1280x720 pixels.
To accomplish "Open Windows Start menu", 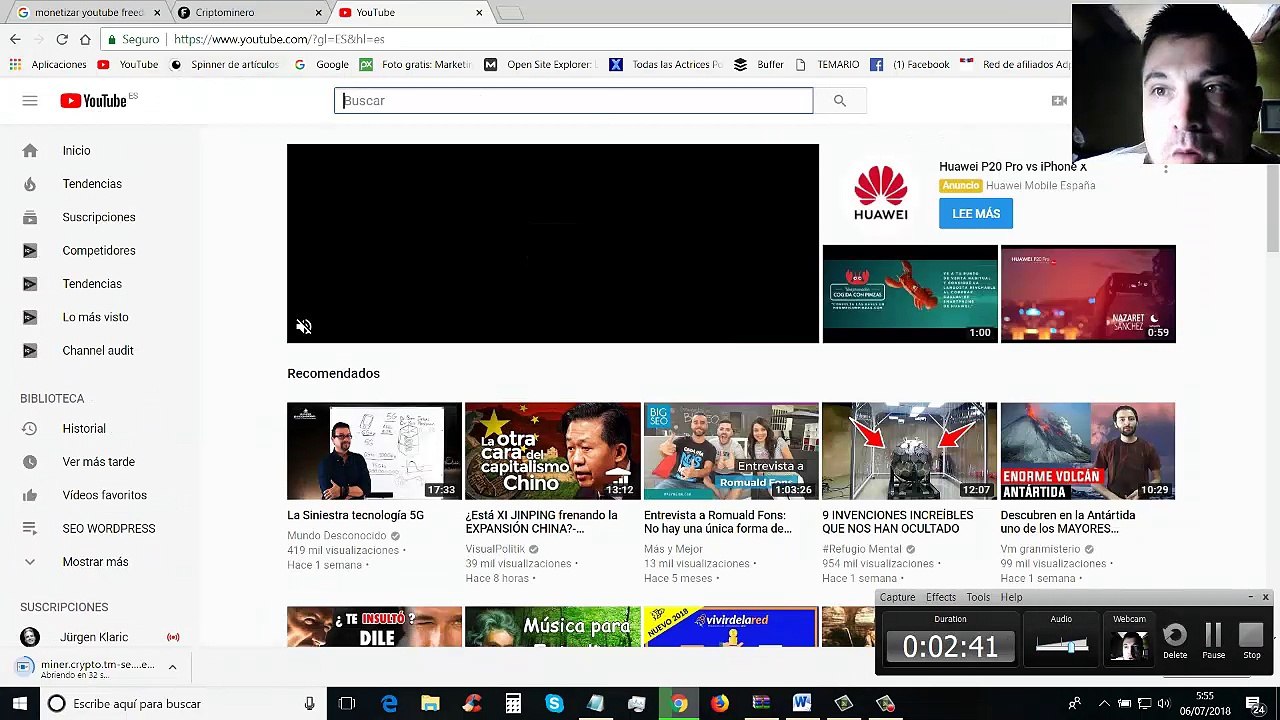I will point(19,704).
